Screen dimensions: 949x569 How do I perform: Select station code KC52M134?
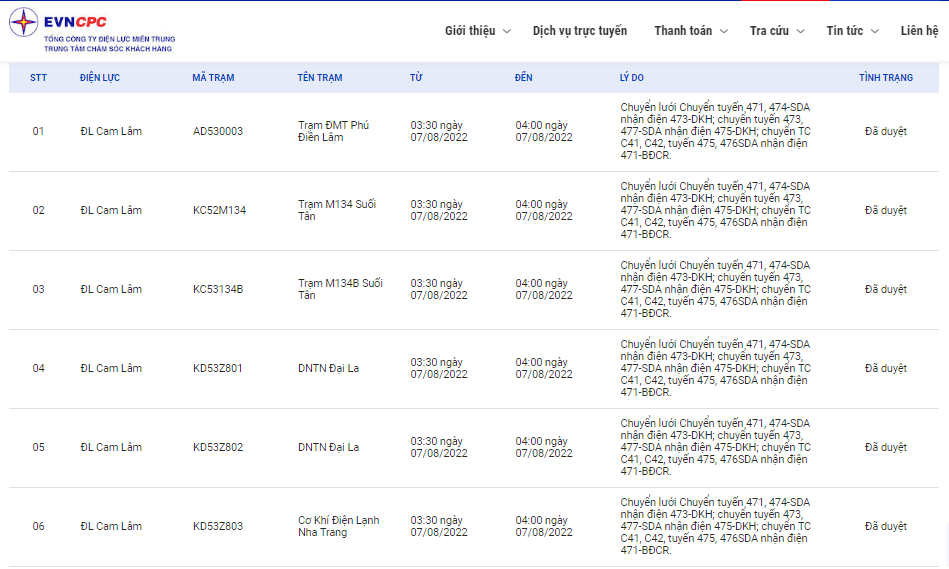(x=219, y=211)
